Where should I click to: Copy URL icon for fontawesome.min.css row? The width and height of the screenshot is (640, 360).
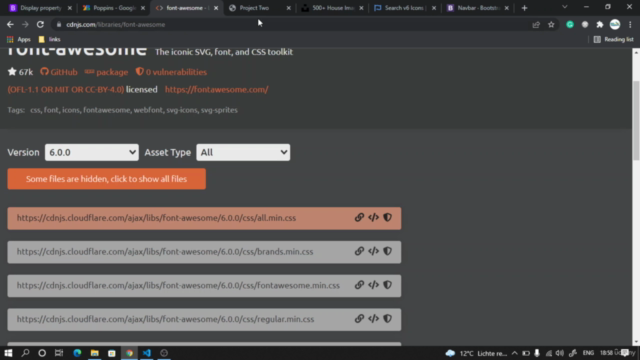359,285
